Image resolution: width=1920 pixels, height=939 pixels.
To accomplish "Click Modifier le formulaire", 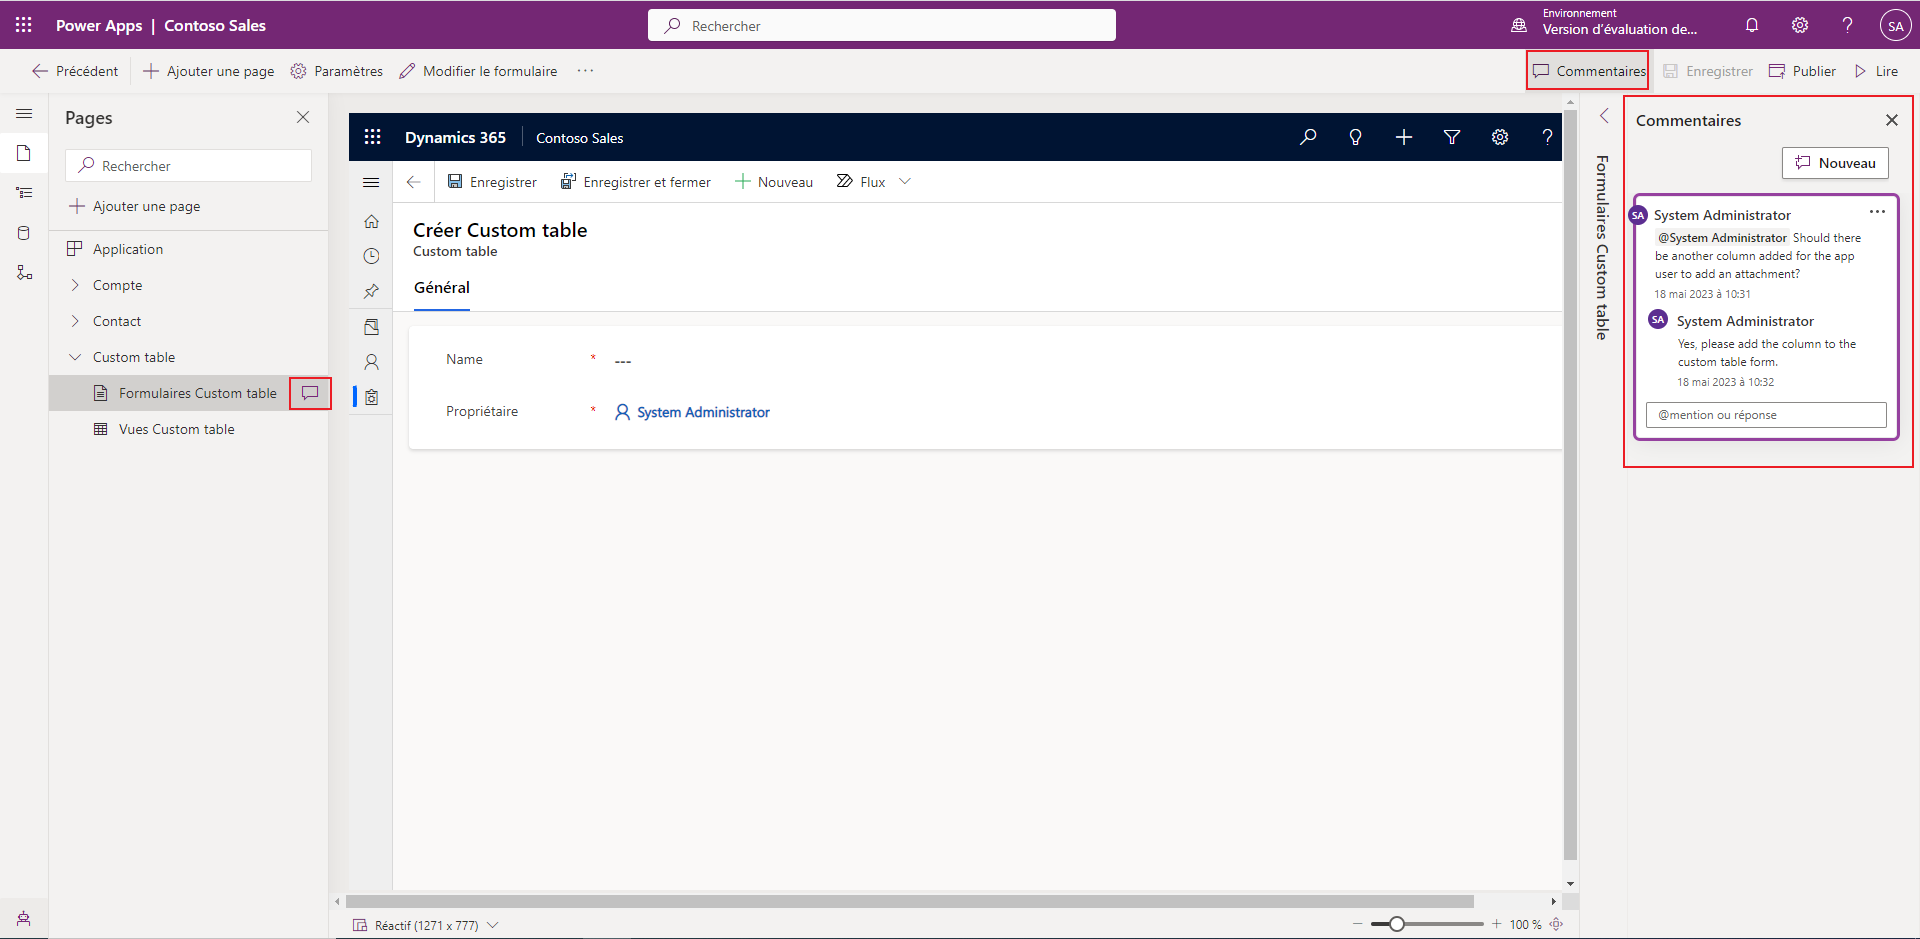I will tap(479, 71).
